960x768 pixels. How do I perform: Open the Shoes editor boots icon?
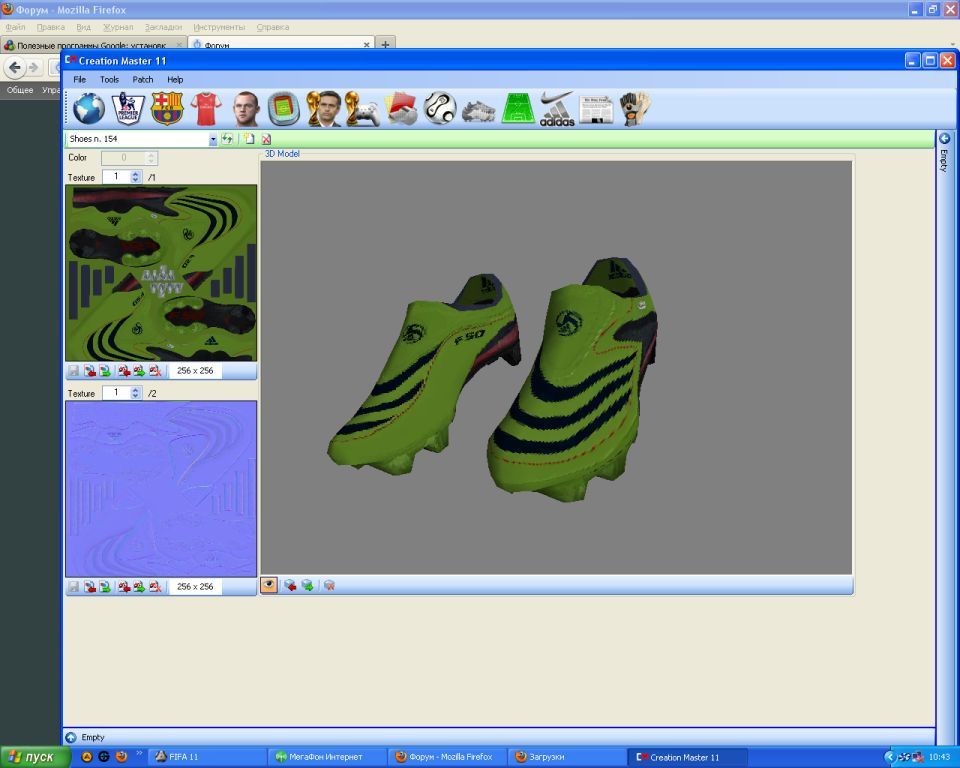tap(479, 111)
